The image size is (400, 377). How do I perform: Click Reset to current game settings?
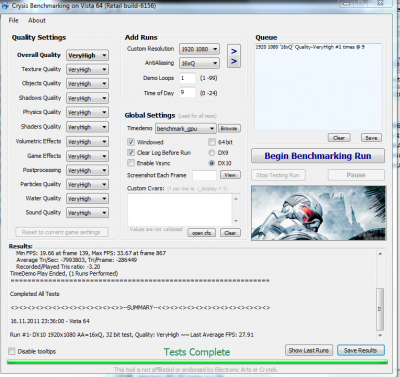point(62,232)
